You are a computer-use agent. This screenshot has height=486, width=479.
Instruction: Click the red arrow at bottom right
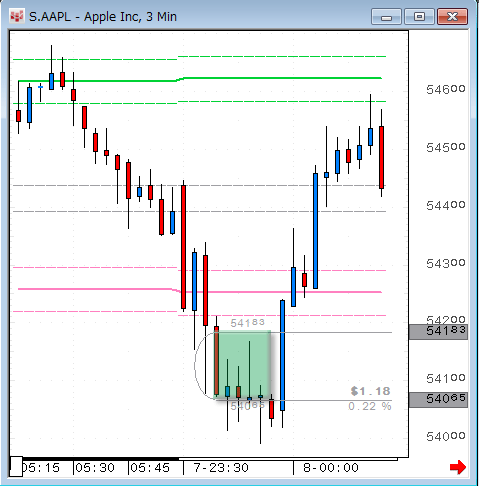pyautogui.click(x=458, y=467)
